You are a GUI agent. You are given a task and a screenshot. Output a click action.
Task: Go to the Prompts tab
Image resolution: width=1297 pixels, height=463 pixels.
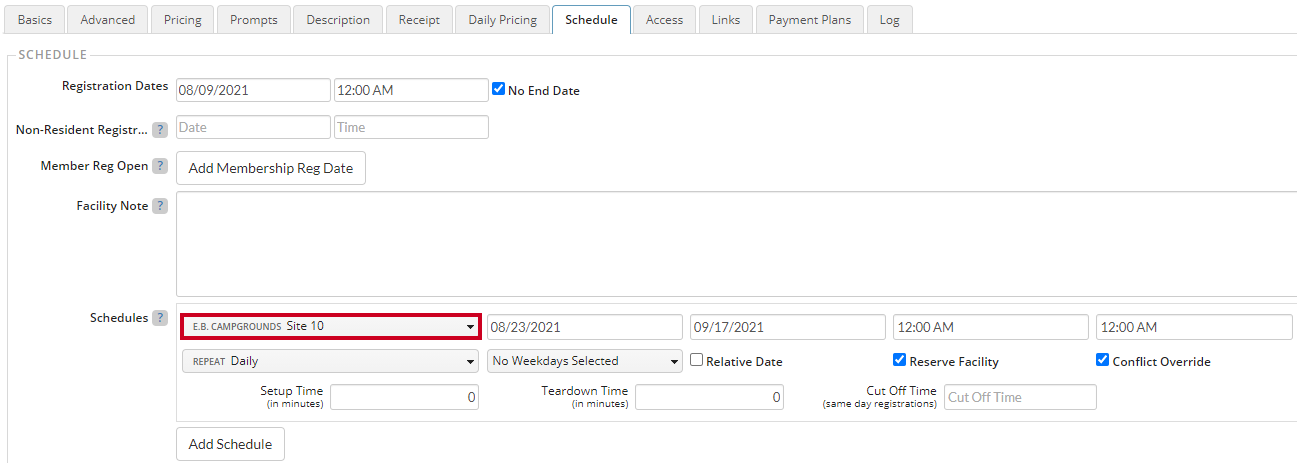click(254, 20)
